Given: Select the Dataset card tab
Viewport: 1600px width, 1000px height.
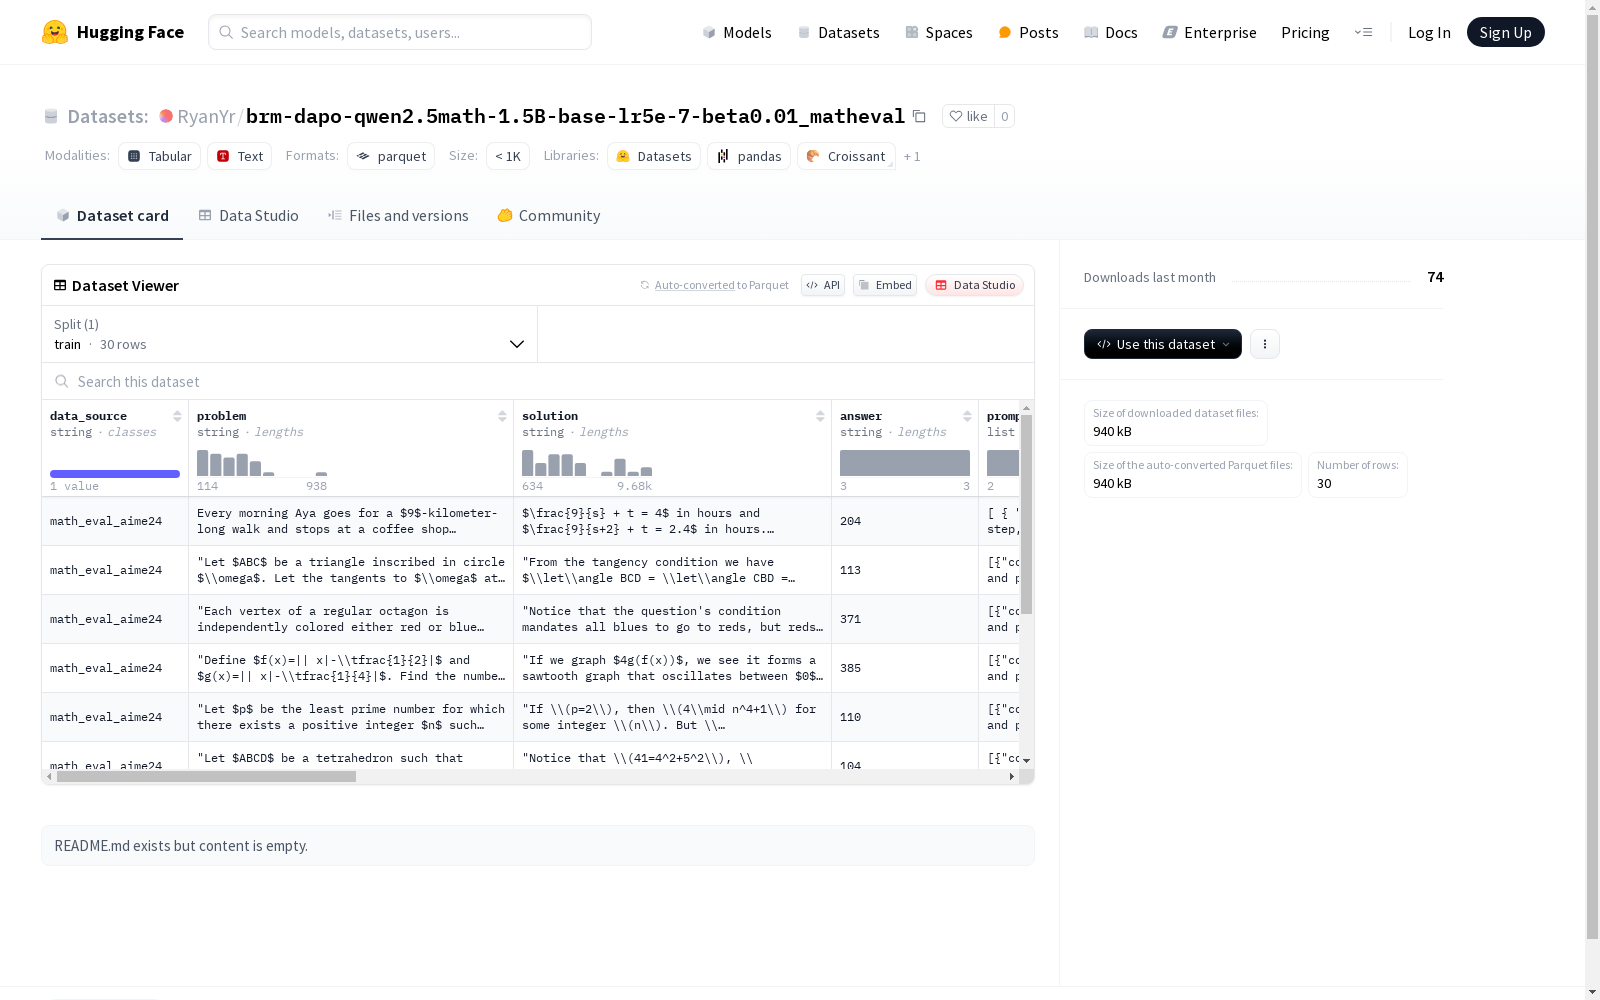Looking at the screenshot, I should pos(112,216).
